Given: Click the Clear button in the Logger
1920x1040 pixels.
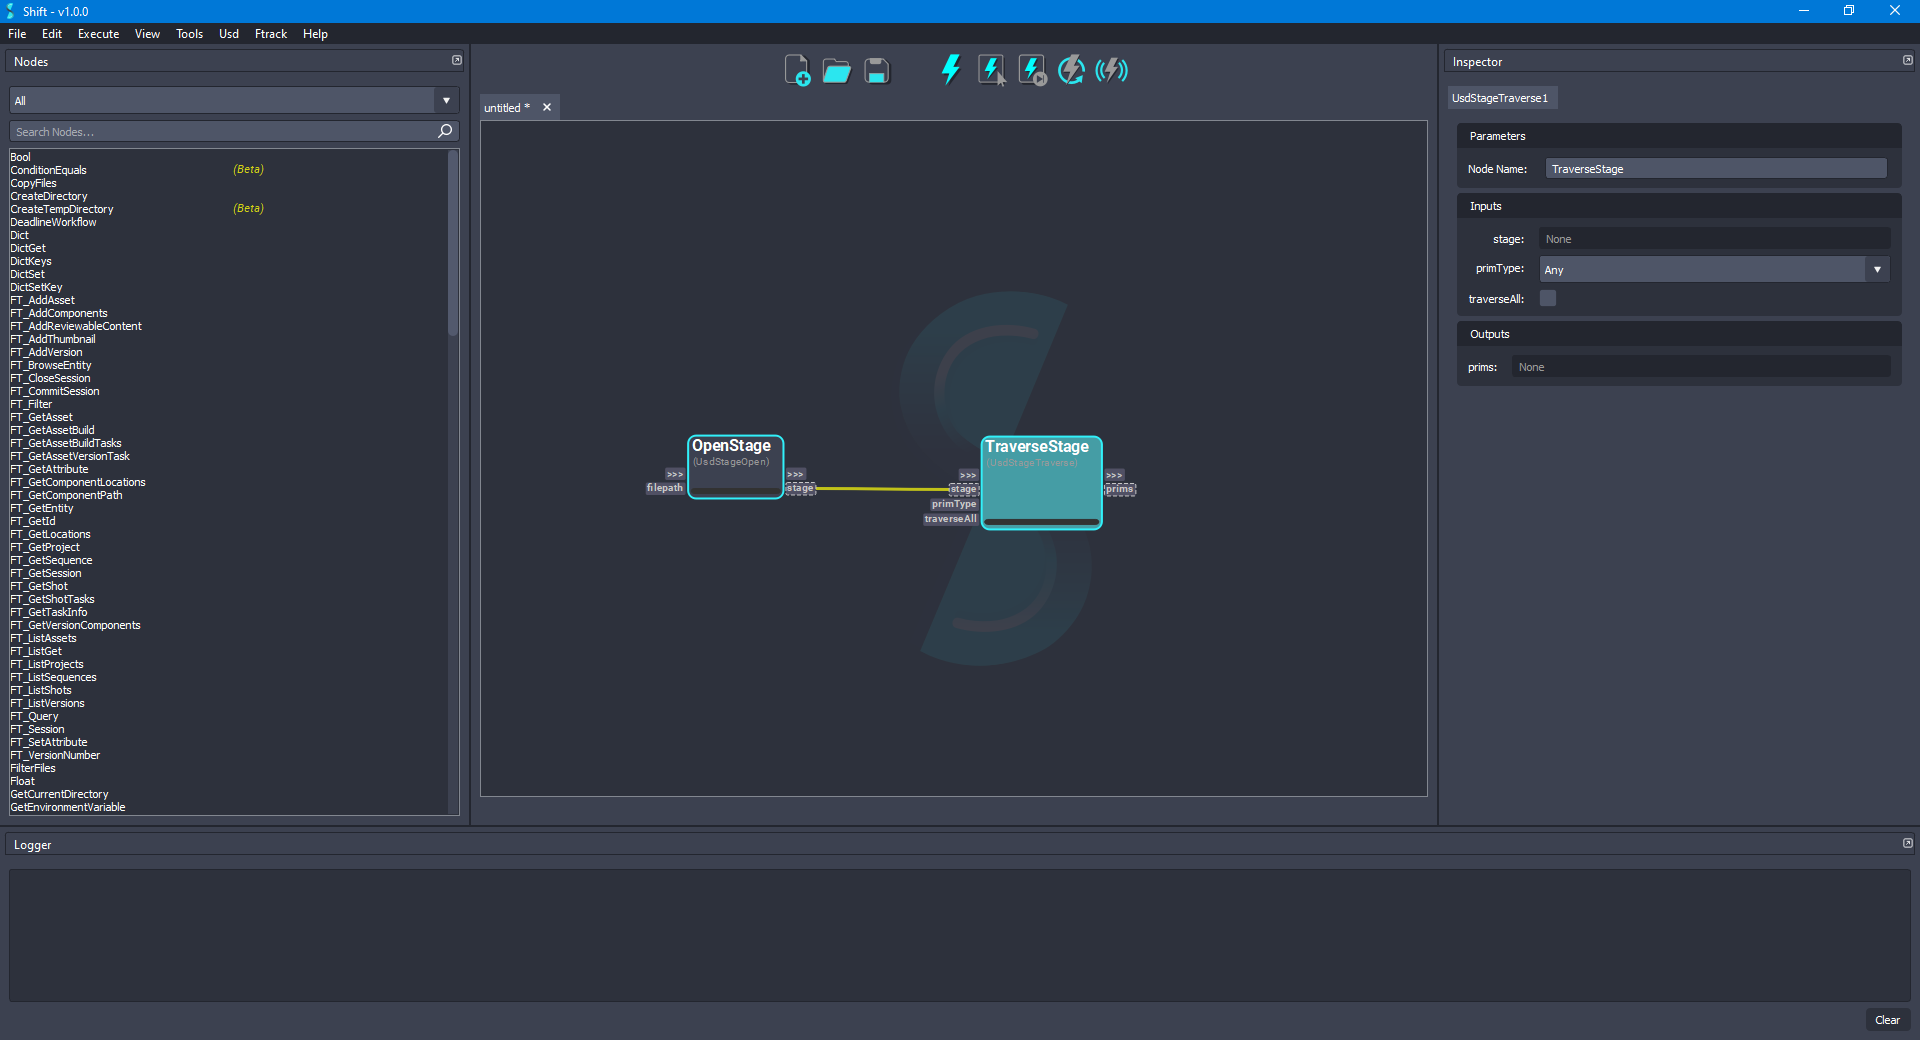Looking at the screenshot, I should (1887, 1020).
